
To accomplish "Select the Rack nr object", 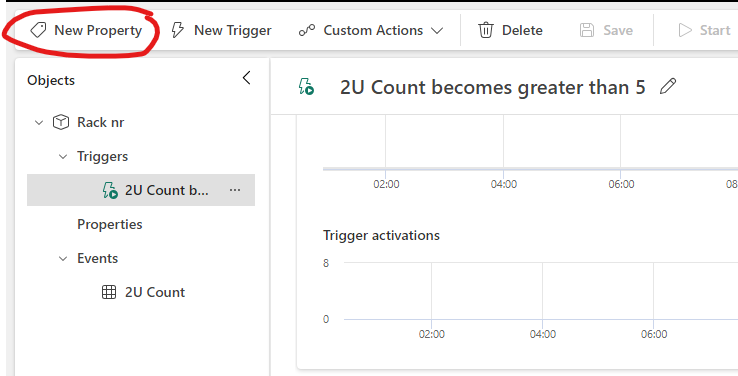I will (100, 122).
